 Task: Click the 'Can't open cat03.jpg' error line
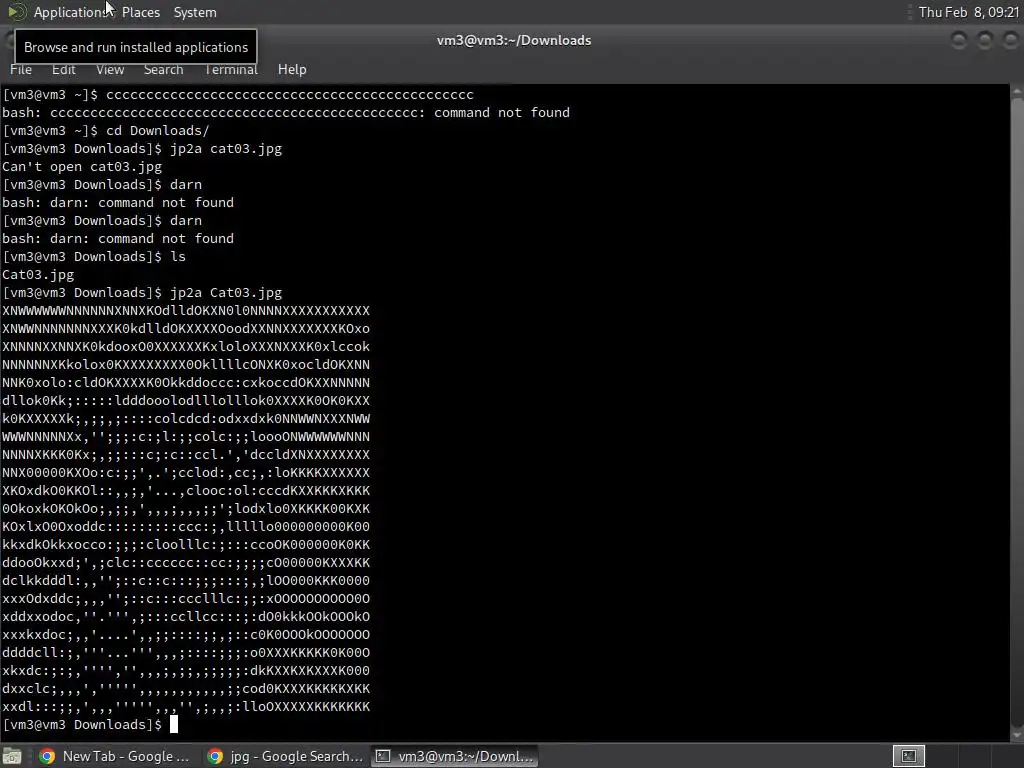pyautogui.click(x=82, y=167)
